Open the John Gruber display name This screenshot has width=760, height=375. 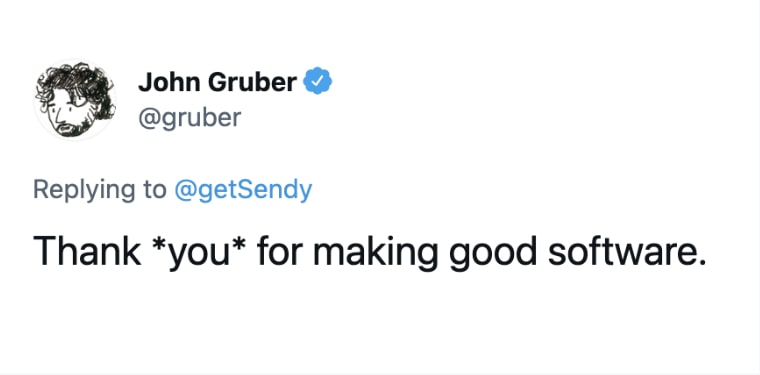(217, 81)
